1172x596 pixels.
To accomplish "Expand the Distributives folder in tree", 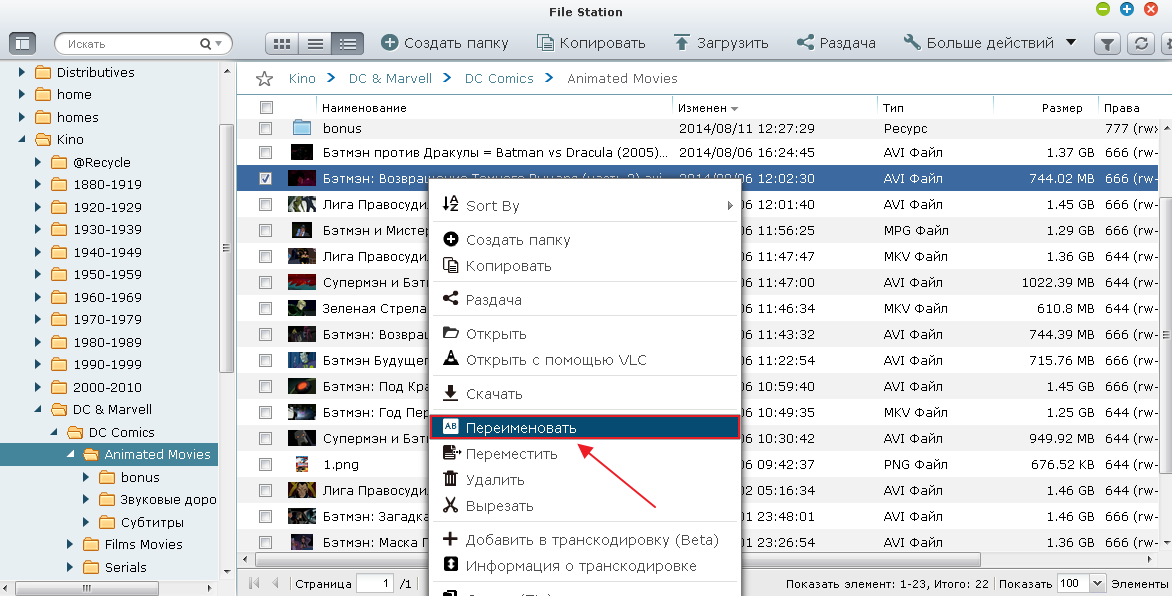I will (22, 73).
